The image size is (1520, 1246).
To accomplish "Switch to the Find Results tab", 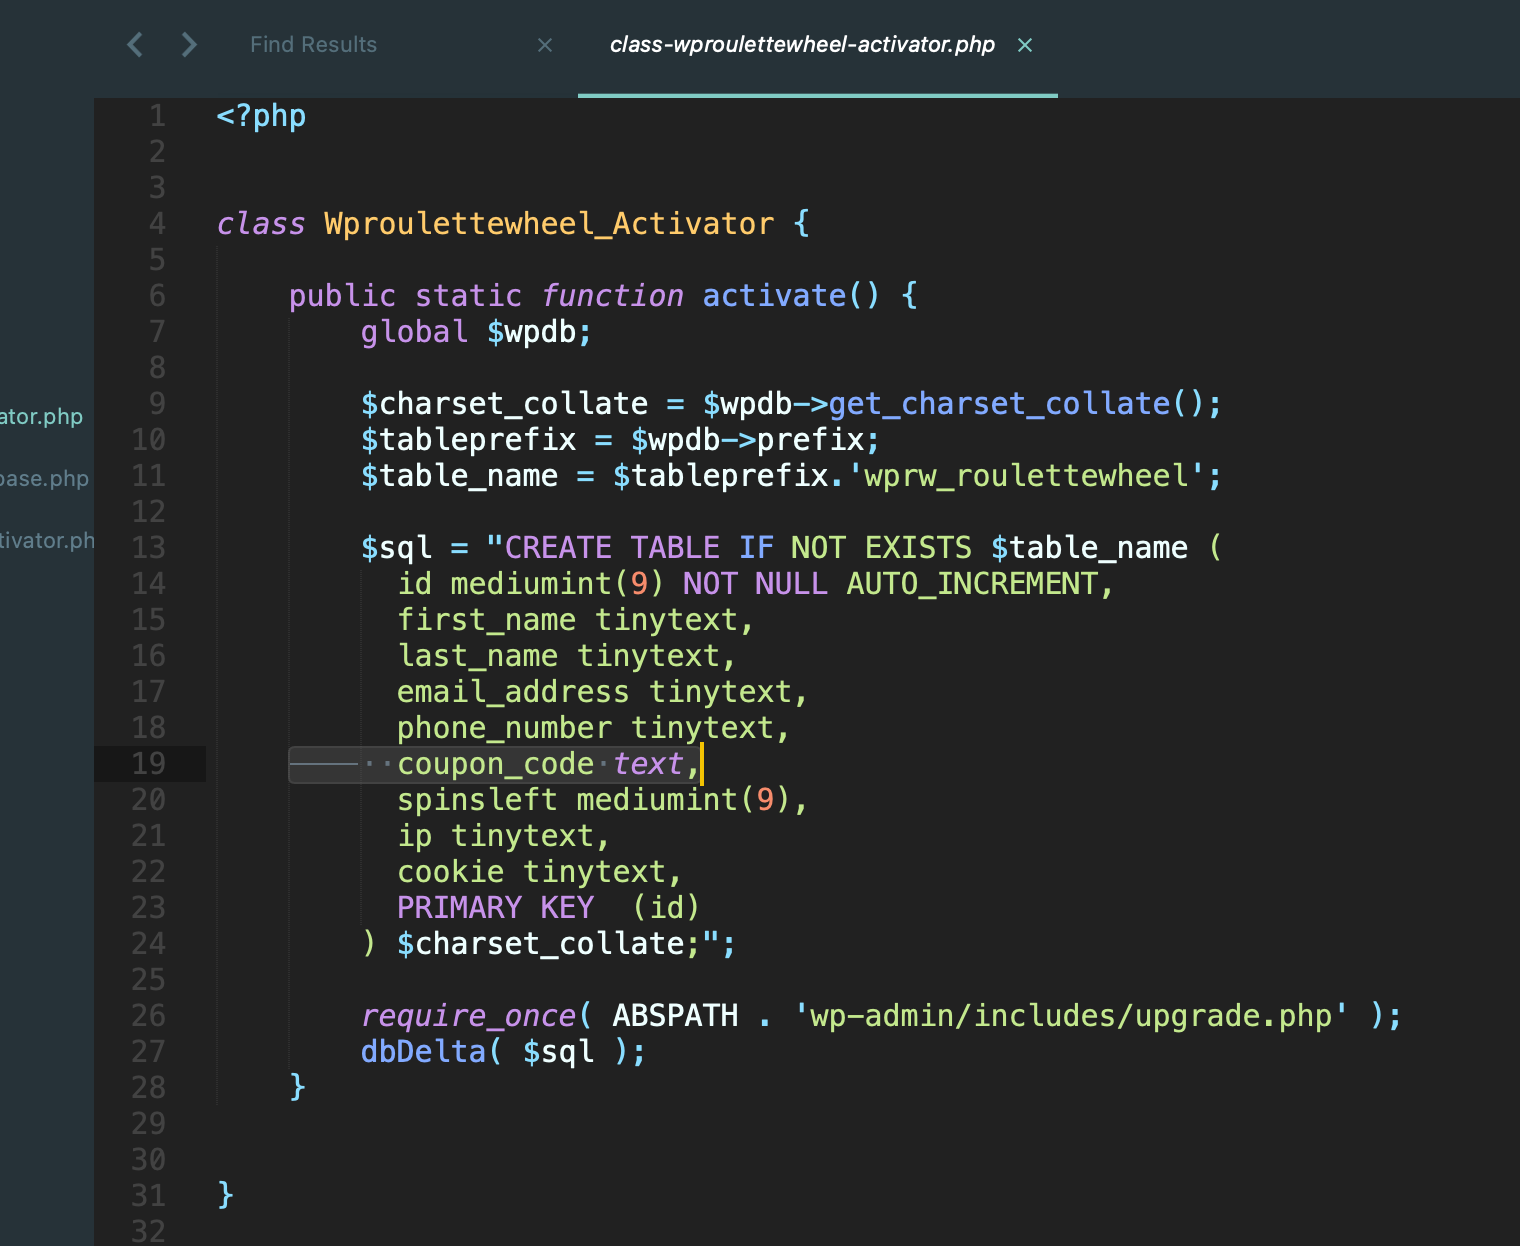I will [313, 44].
